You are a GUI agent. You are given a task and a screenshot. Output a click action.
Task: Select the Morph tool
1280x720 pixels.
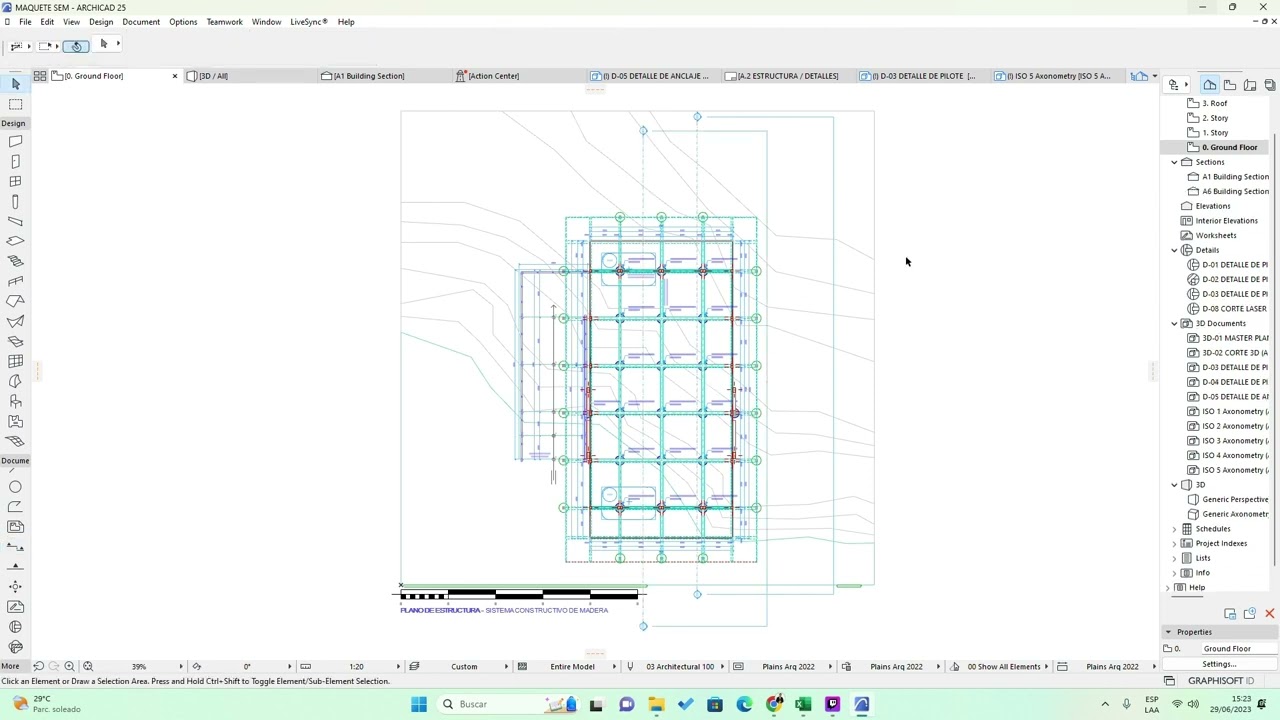tap(15, 382)
